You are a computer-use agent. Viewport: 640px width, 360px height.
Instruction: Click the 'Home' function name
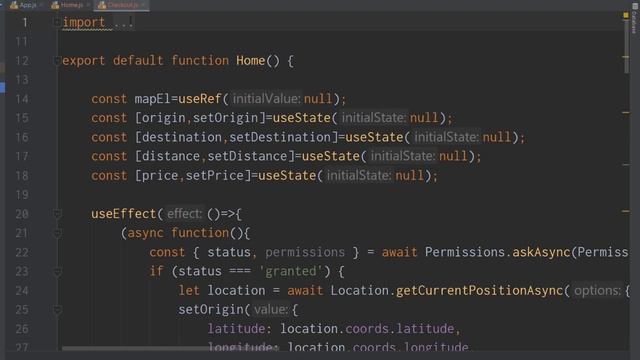[x=251, y=61]
